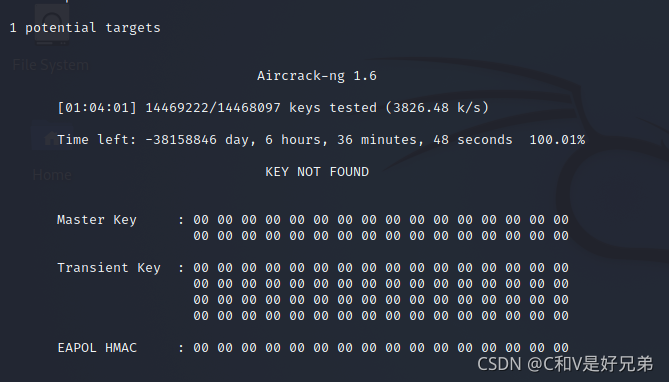Select the Home desktop label
Image resolution: width=669 pixels, height=382 pixels.
(52, 175)
